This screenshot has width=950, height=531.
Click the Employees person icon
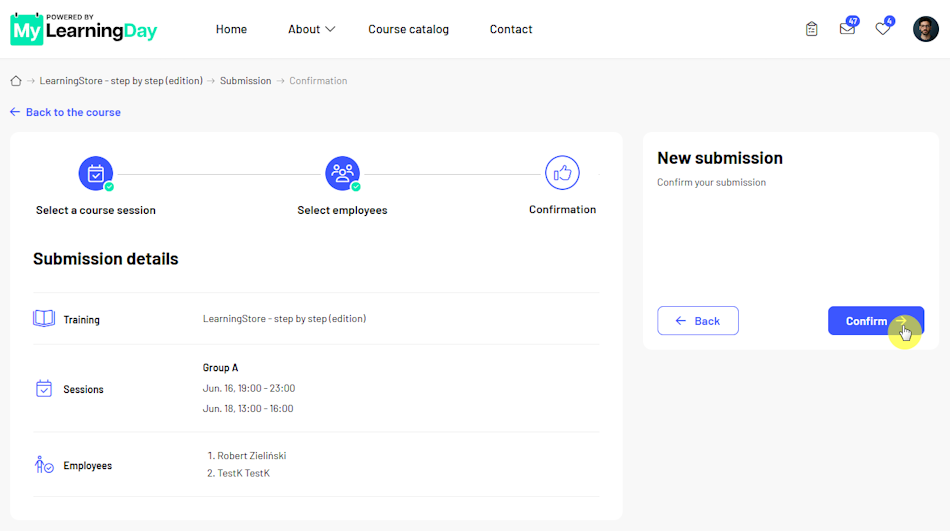pyautogui.click(x=44, y=465)
